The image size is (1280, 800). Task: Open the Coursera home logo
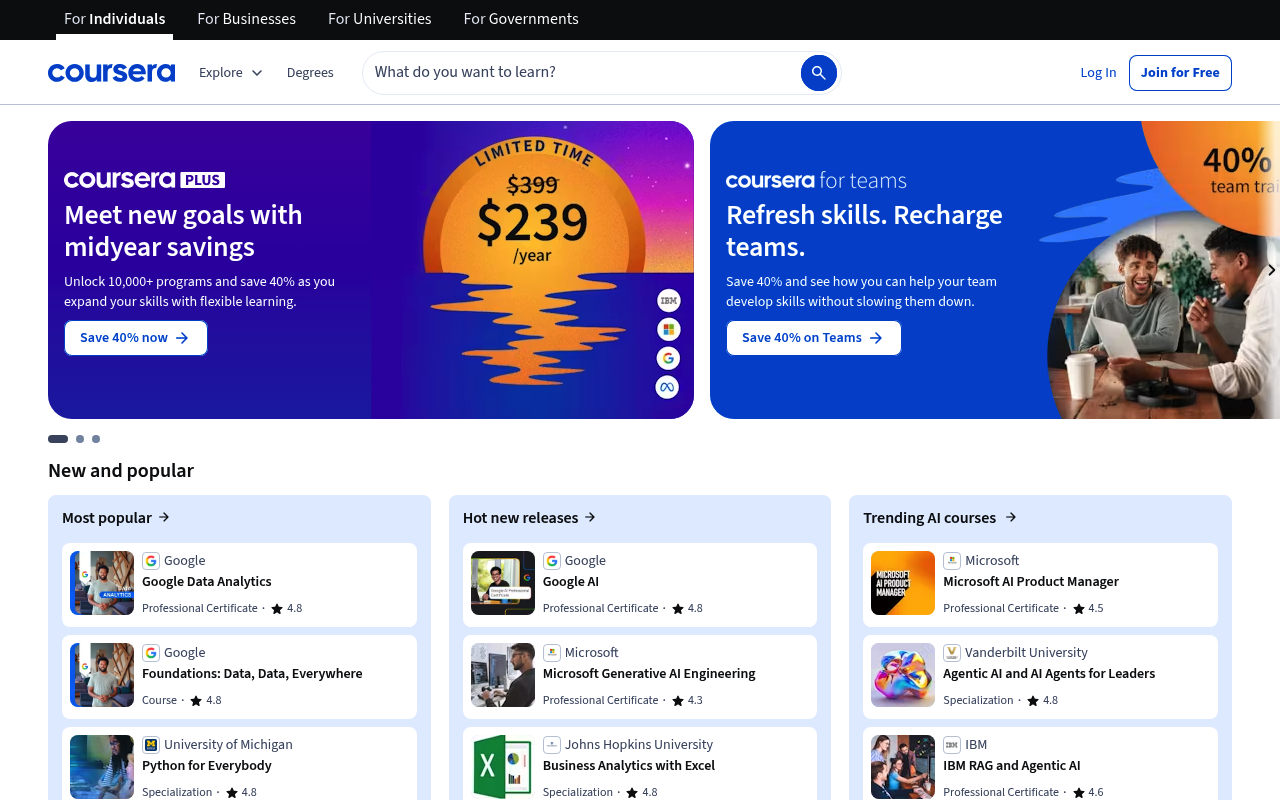click(x=111, y=72)
